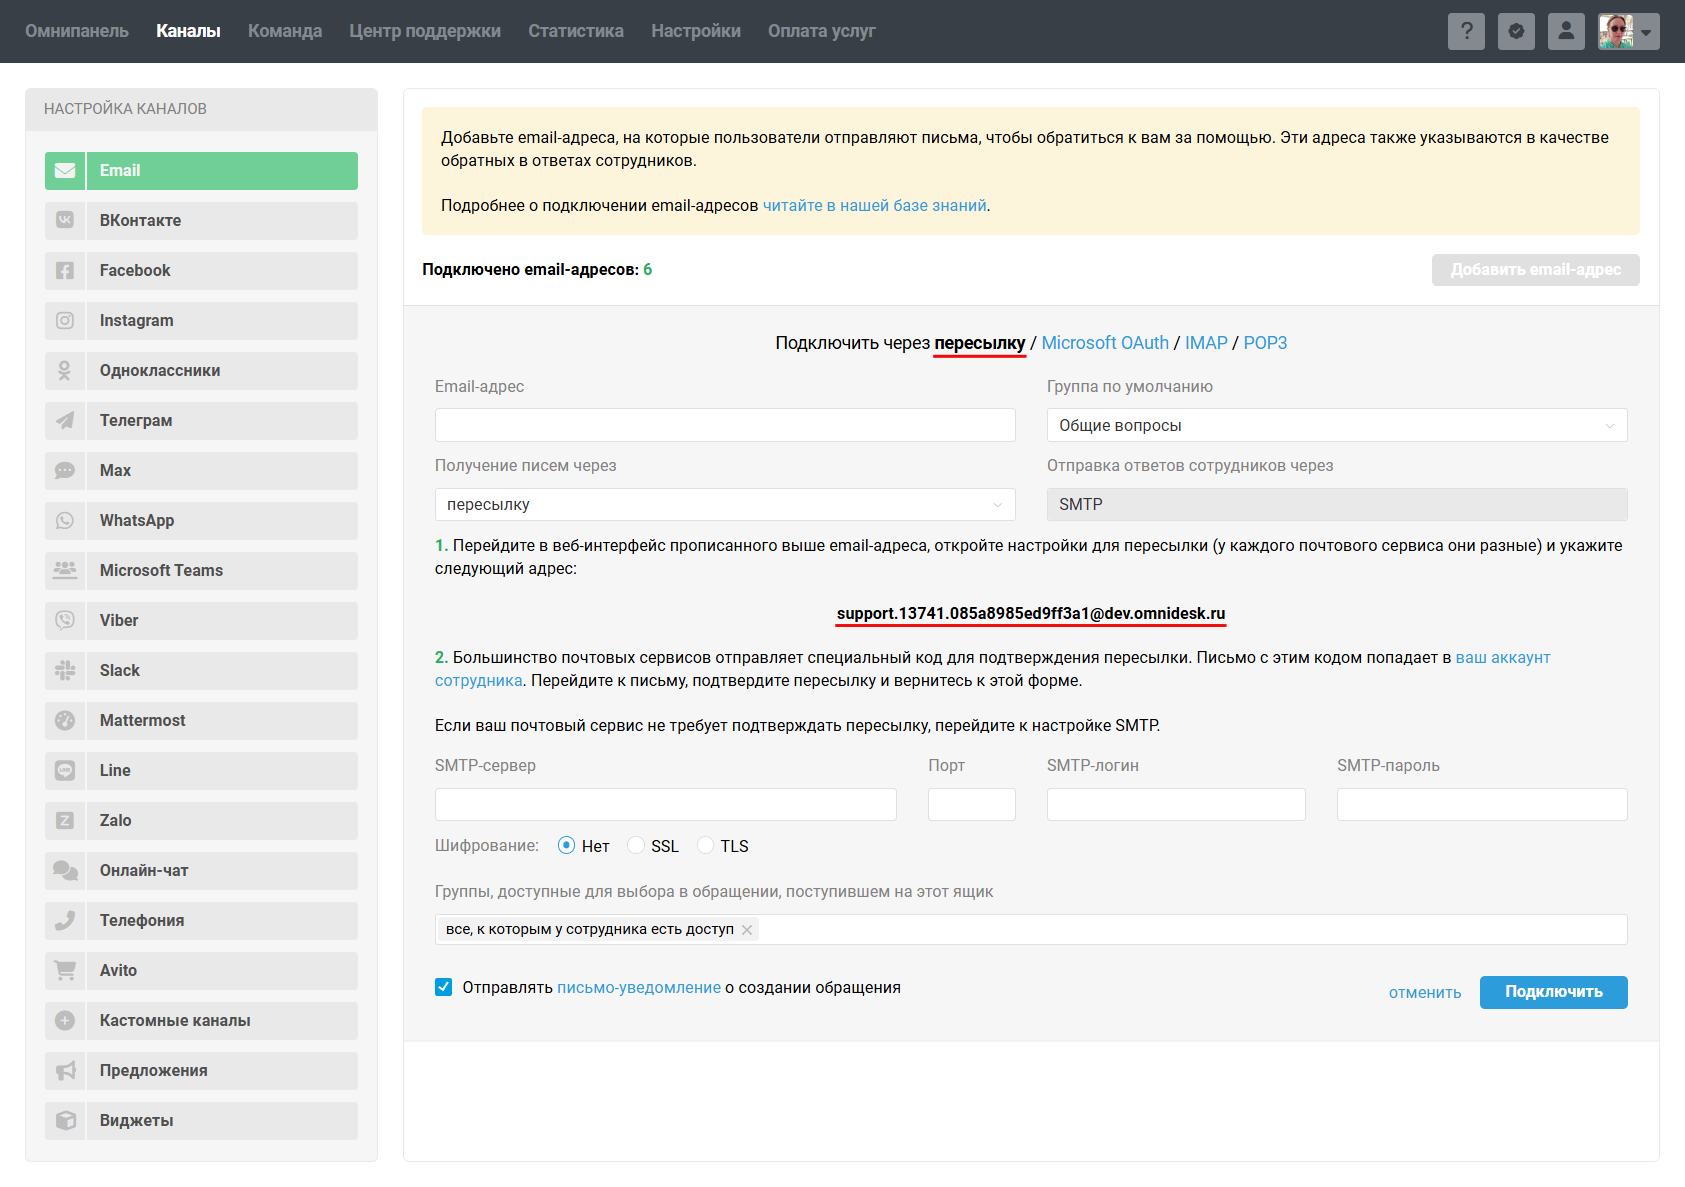1685x1187 pixels.
Task: Select the Viber channel icon
Action: coord(65,621)
